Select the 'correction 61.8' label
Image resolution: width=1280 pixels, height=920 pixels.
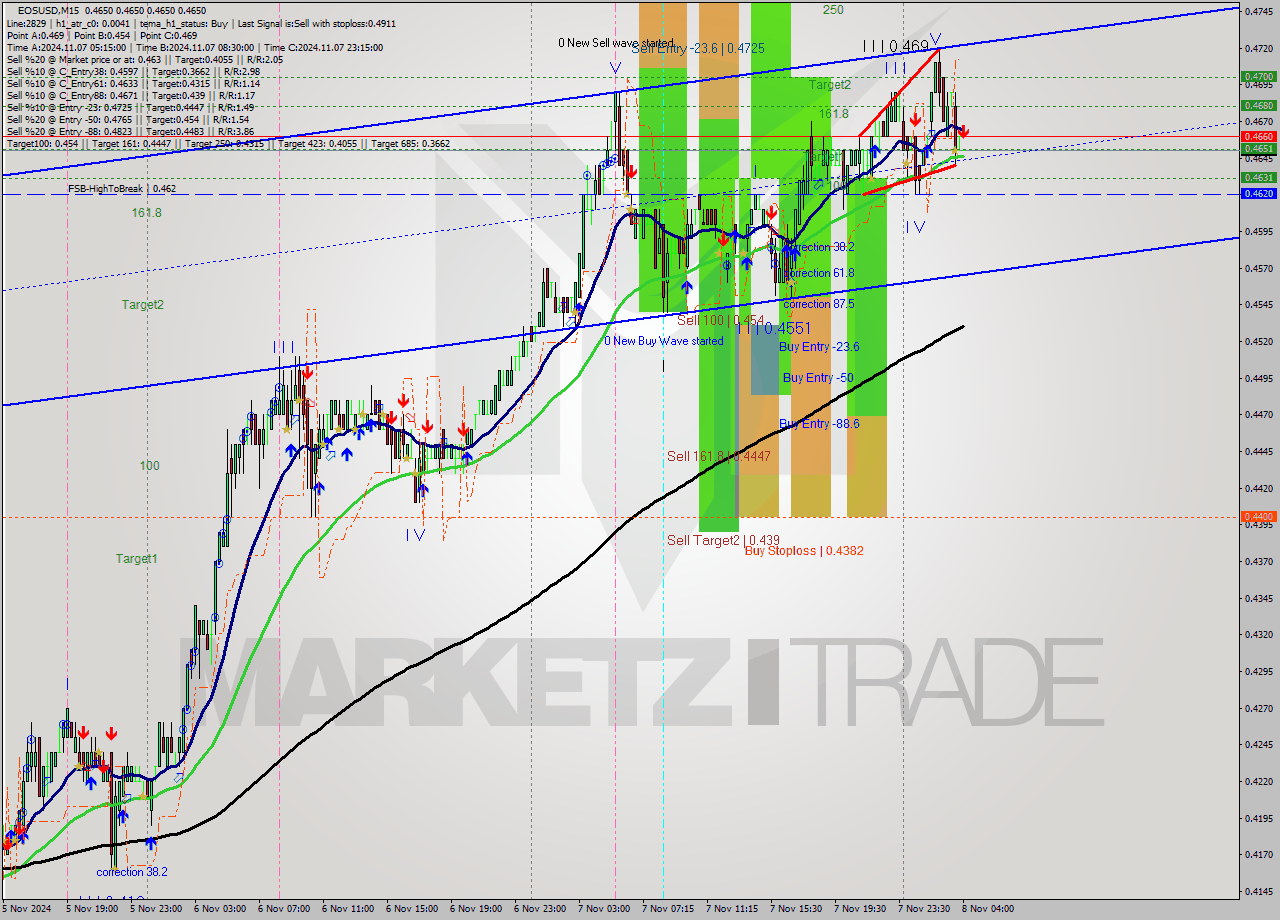(820, 273)
